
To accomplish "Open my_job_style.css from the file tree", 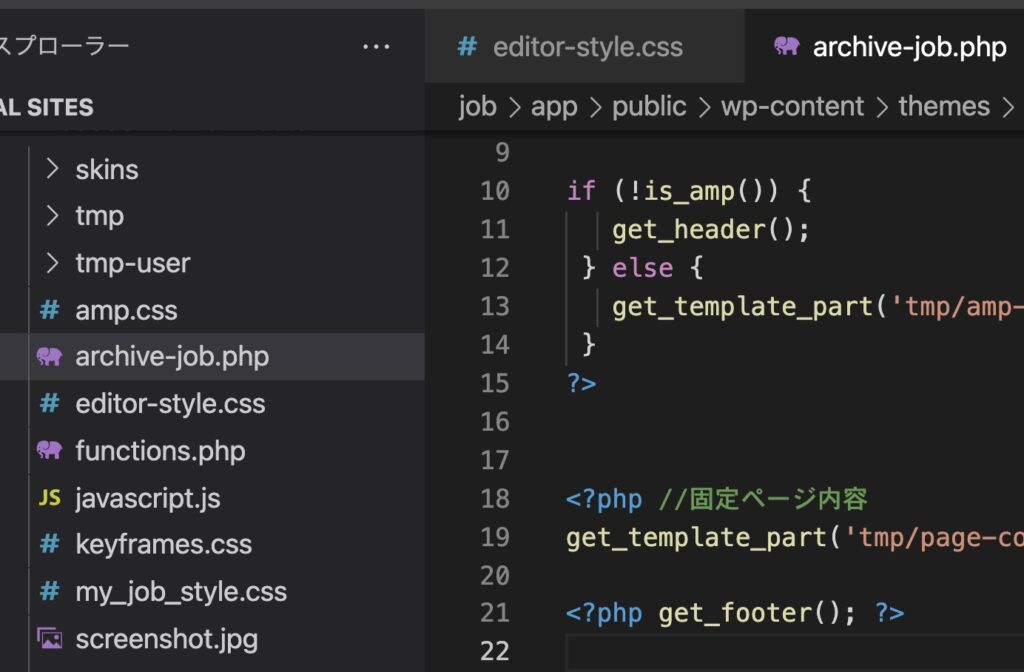I will pos(181,591).
